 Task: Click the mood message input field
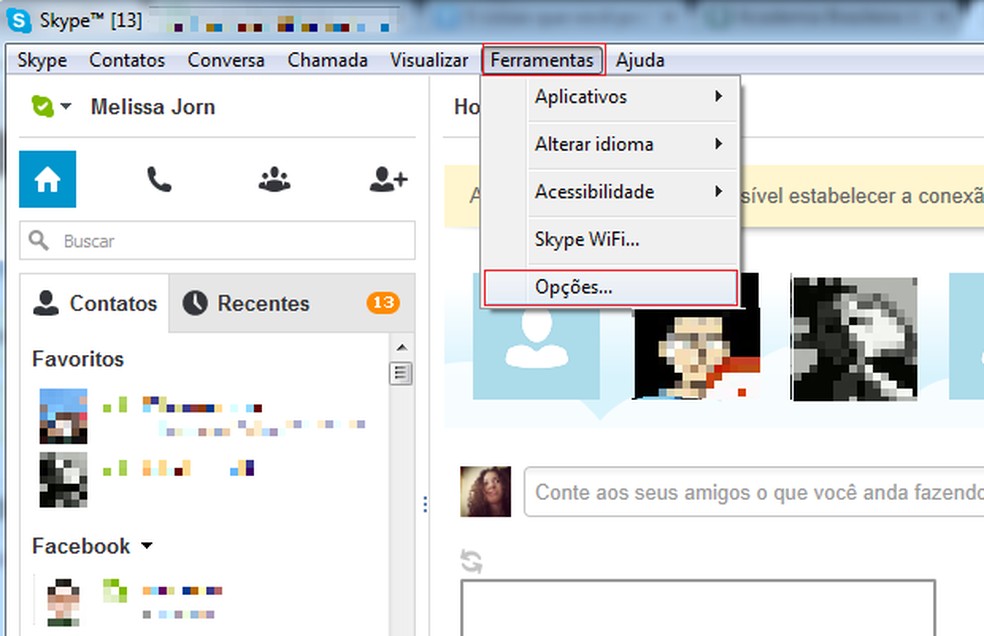pos(754,492)
